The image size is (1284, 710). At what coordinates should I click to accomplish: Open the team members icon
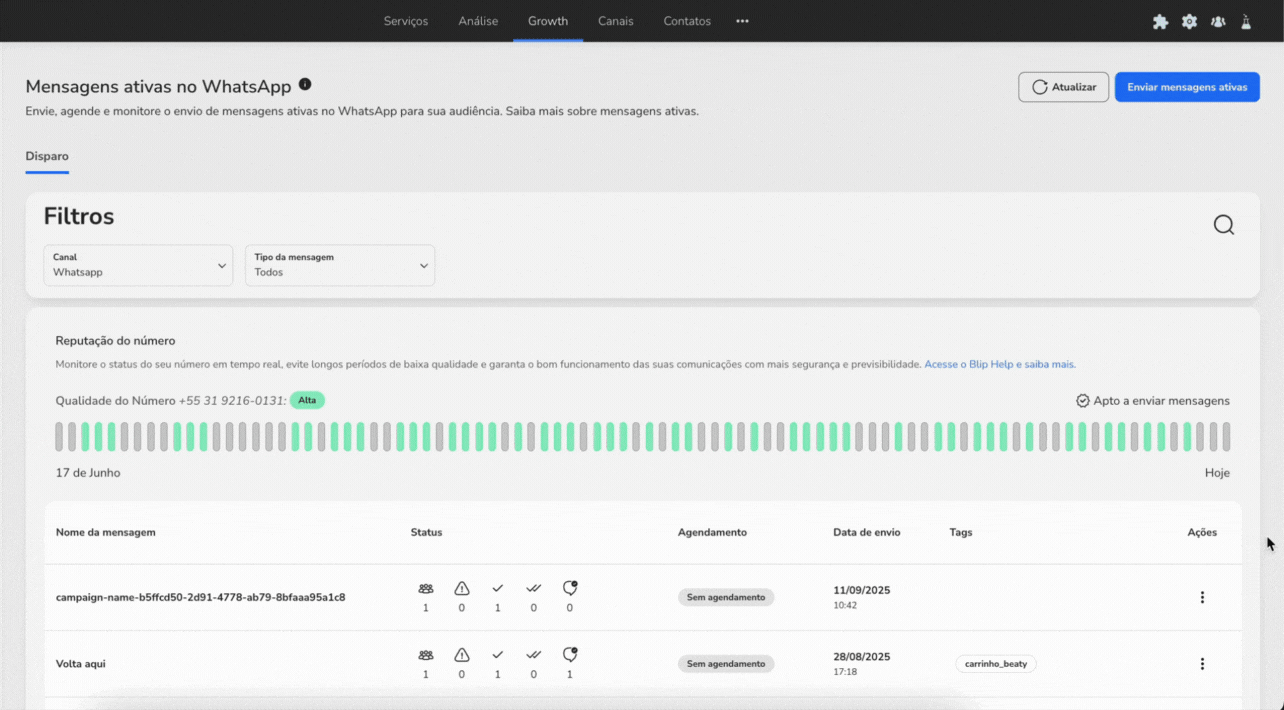click(x=1218, y=21)
